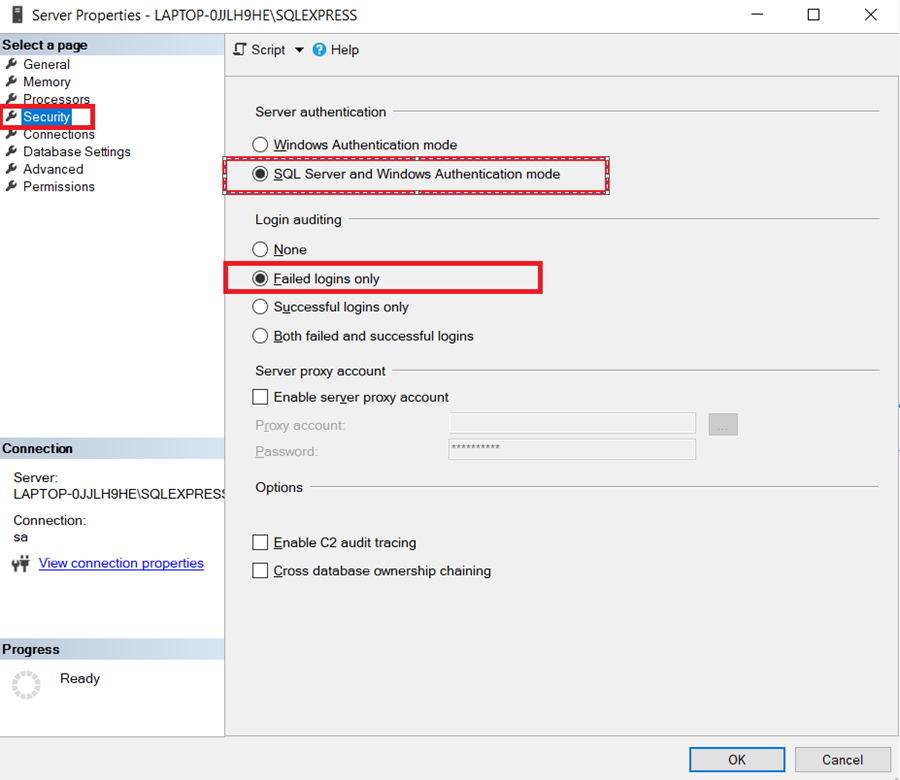This screenshot has height=780, width=900.
Task: Click the Script scroll icon
Action: 239,49
